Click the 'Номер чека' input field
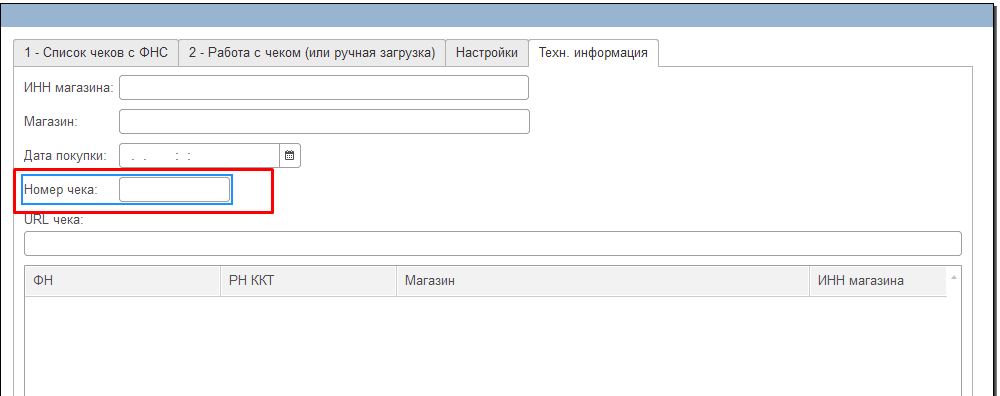Viewport: 1000px width, 396px height. click(174, 189)
